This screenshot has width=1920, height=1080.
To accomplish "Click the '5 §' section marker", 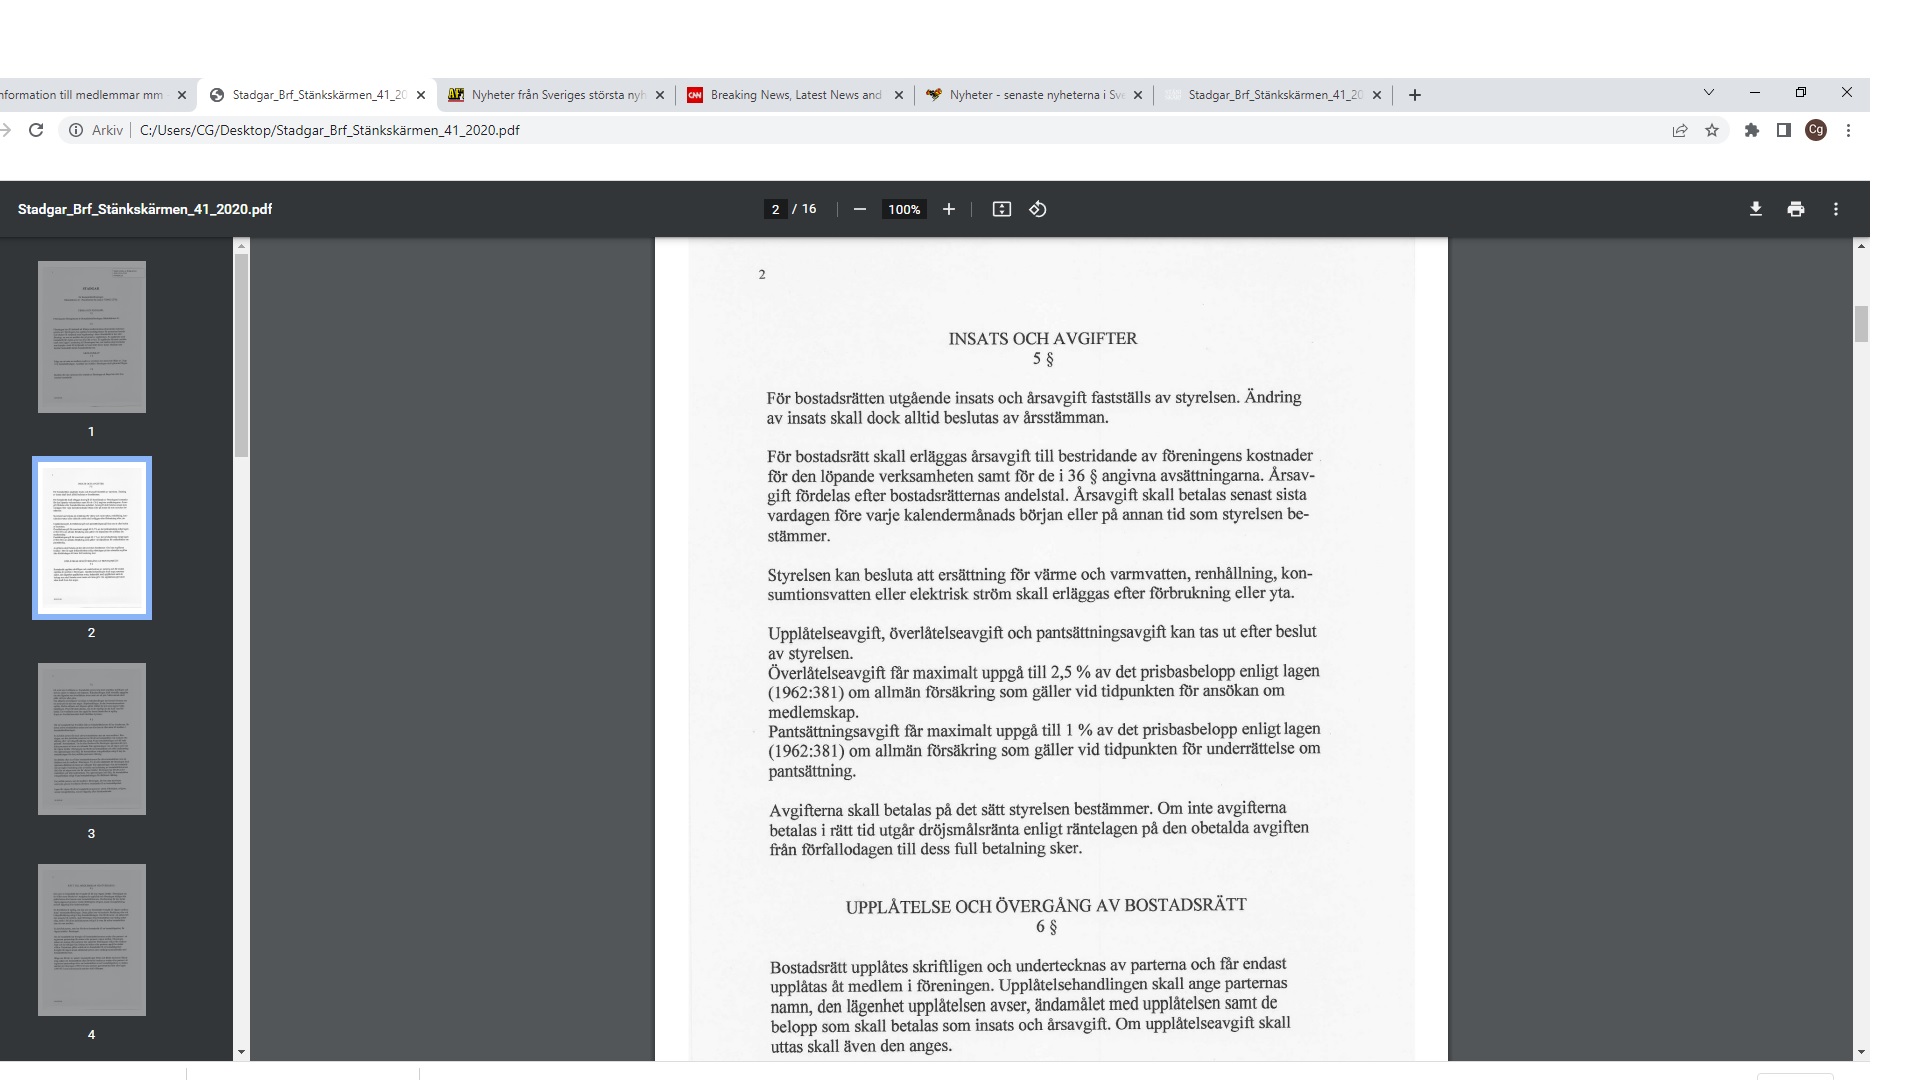I will (1043, 358).
